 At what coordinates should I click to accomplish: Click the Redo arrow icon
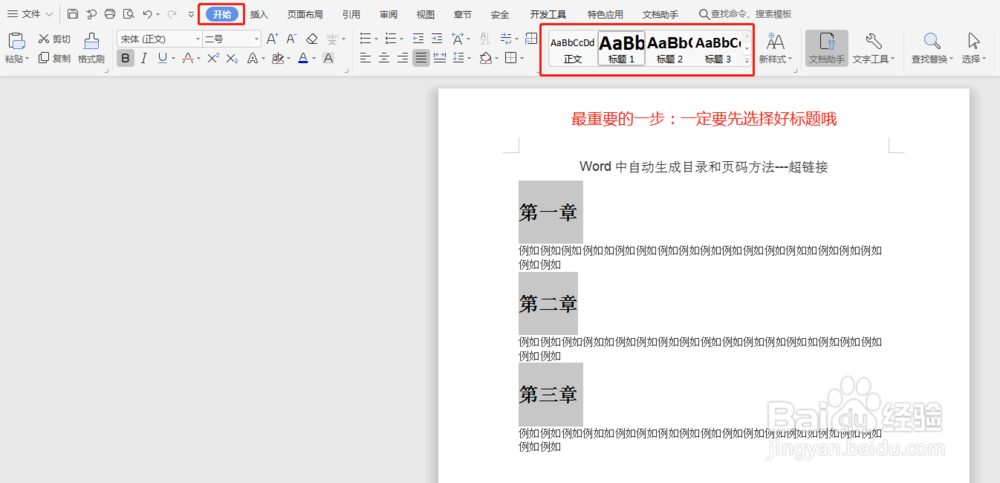click(x=171, y=14)
